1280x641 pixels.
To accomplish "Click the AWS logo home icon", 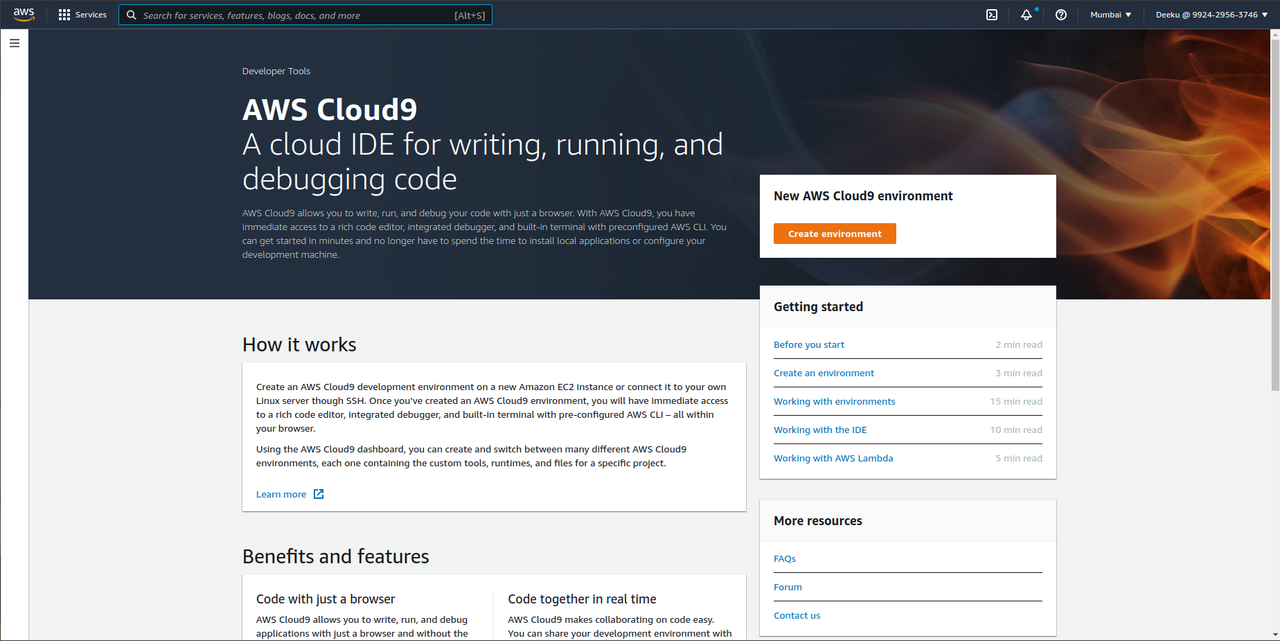I will pos(23,14).
